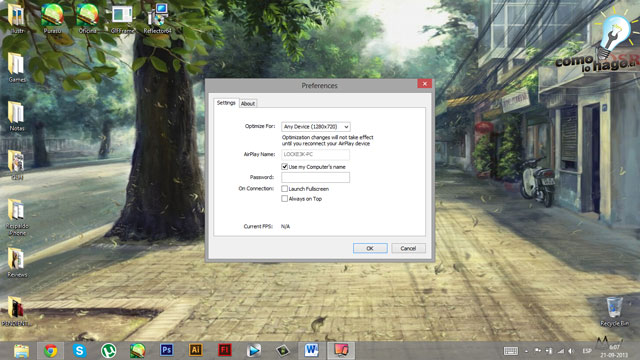Select the Settings tab
The image size is (640, 360).
click(226, 103)
